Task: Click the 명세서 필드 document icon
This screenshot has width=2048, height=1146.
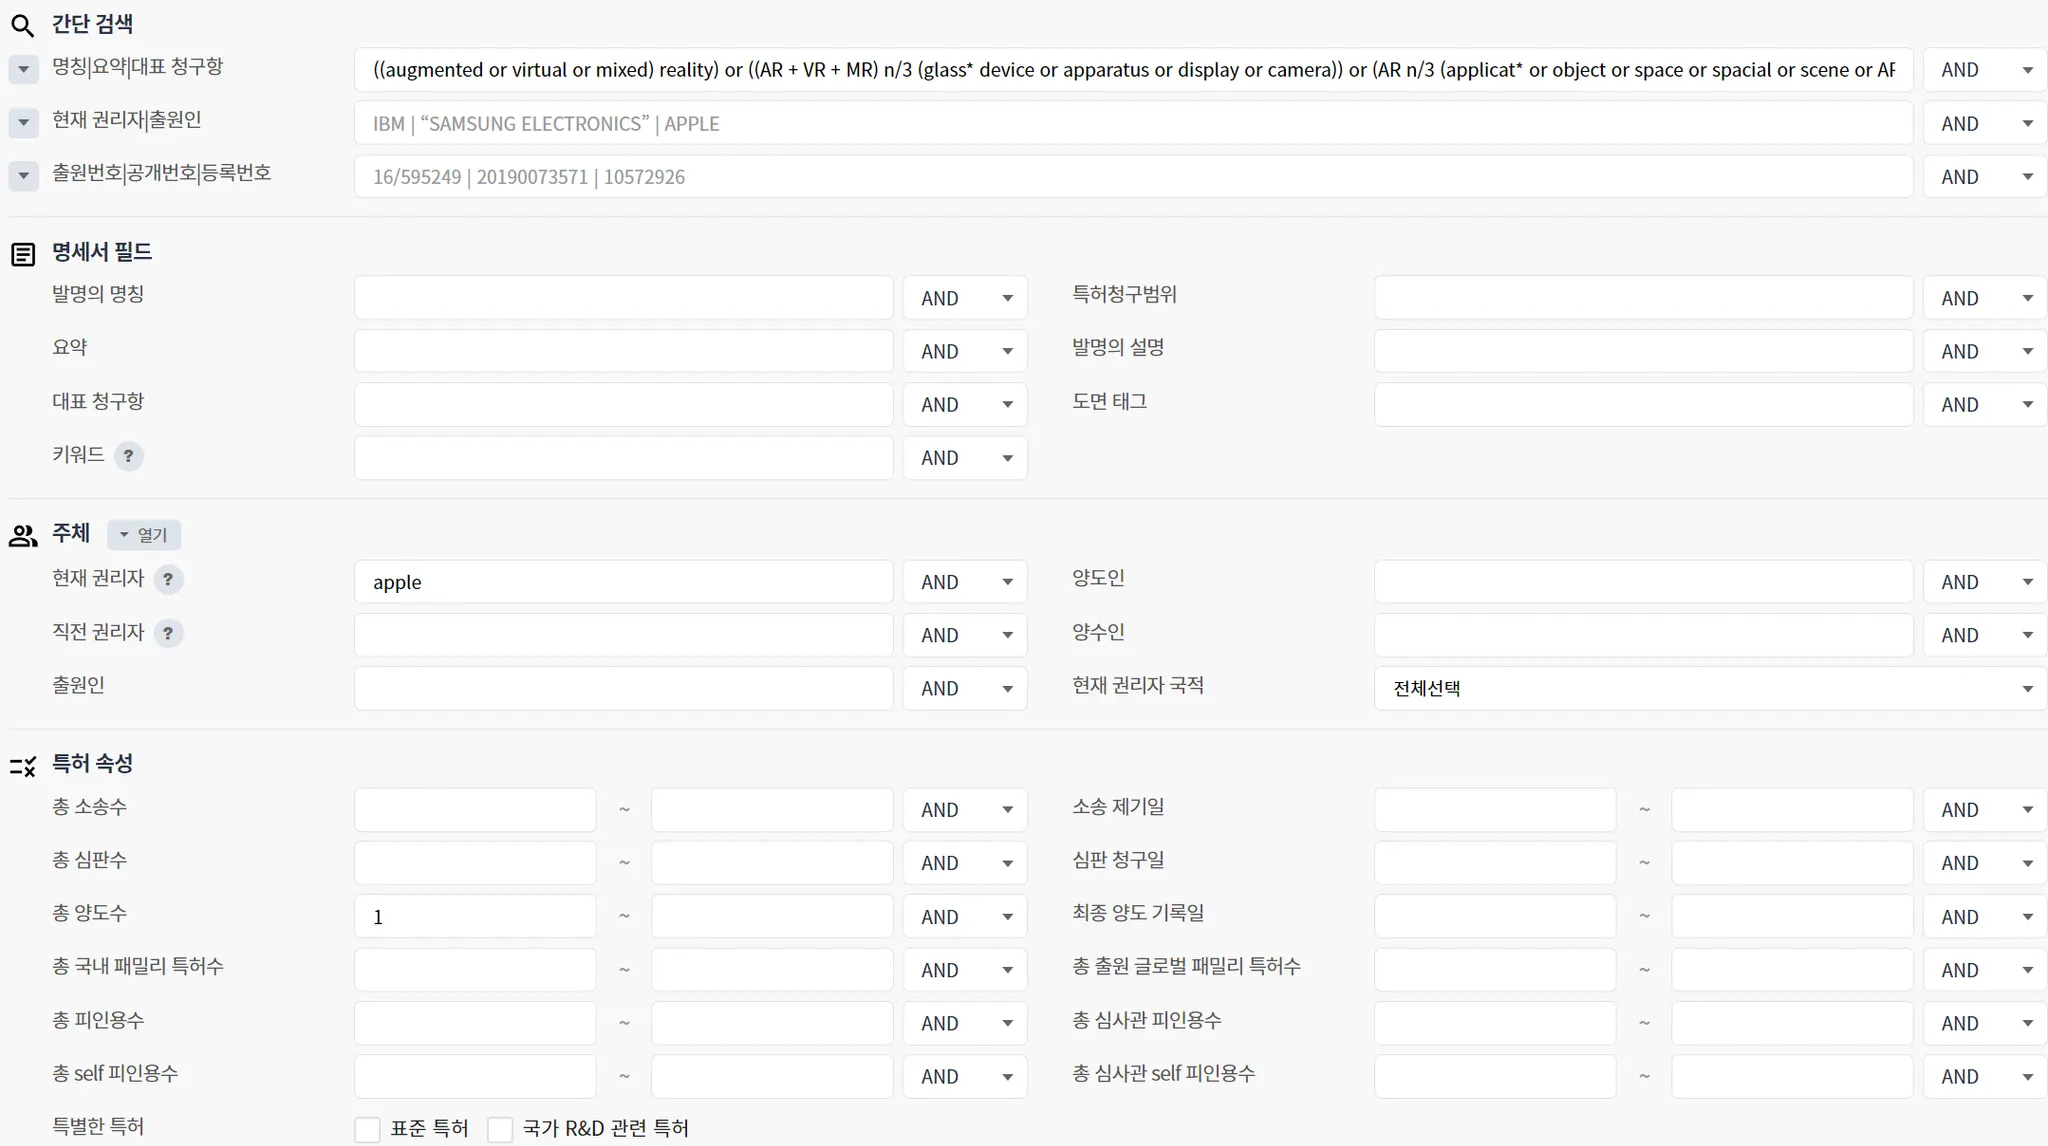Action: (22, 254)
